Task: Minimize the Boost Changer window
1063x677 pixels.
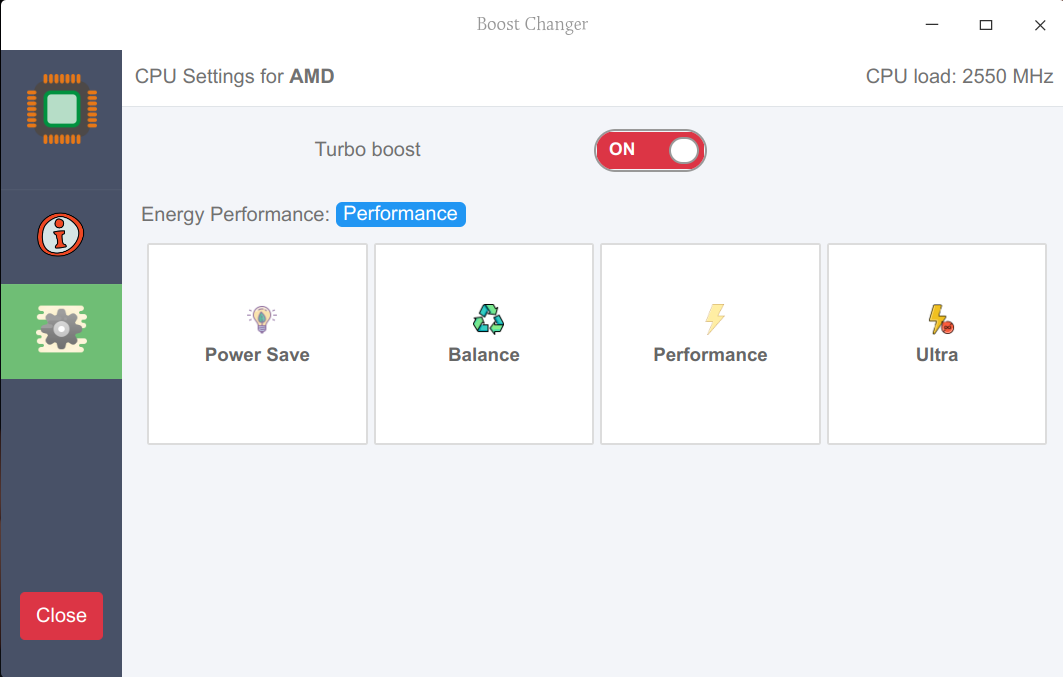Action: (932, 25)
